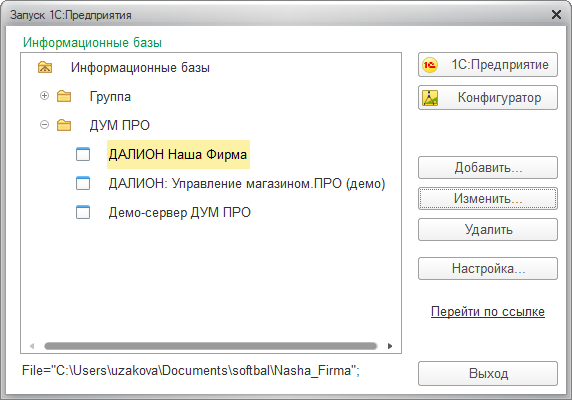The image size is (572, 400).
Task: Expand the Группа tree node
Action: pos(44,96)
